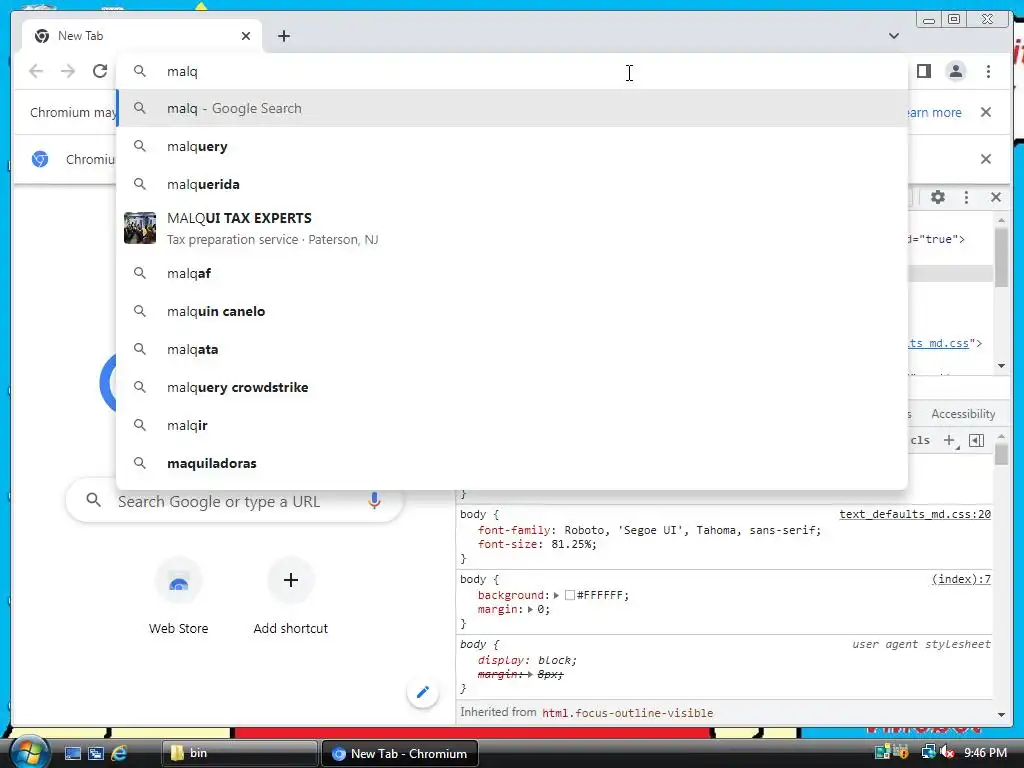Go forward with the forward arrow

click(x=68, y=71)
